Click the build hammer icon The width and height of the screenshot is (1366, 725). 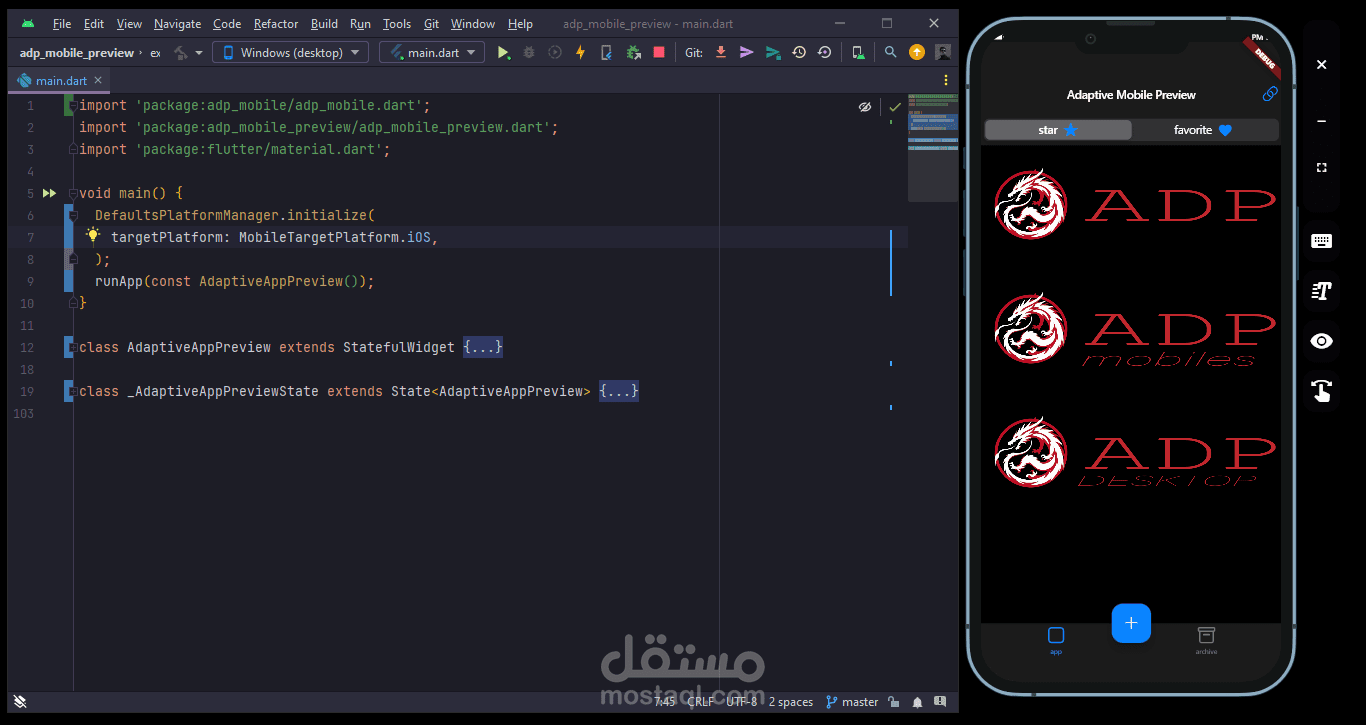(180, 52)
